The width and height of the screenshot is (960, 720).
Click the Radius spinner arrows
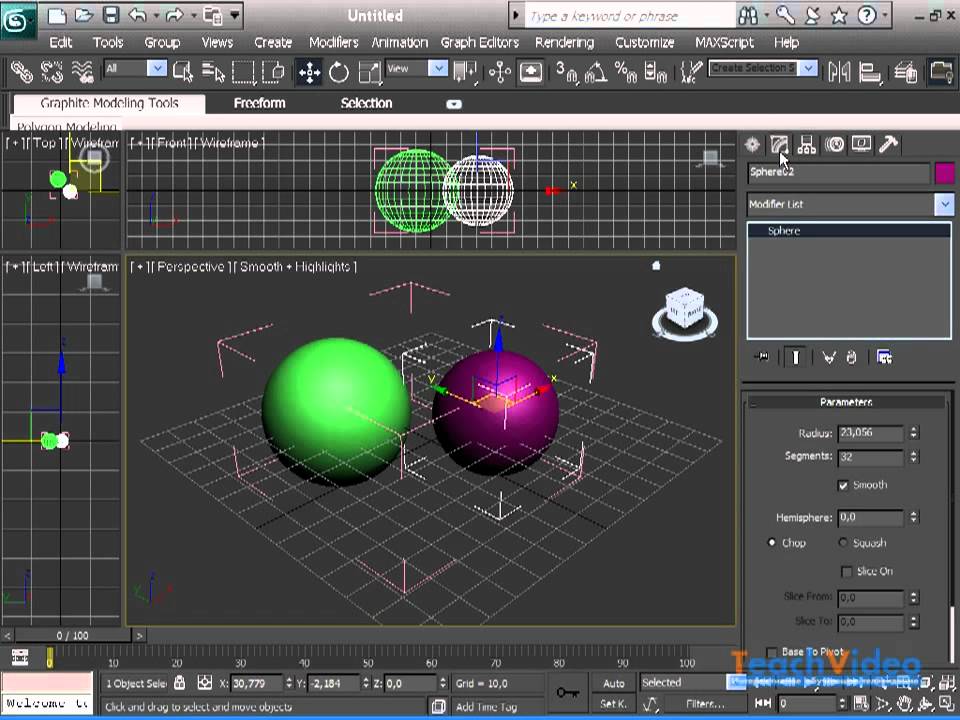coord(913,433)
